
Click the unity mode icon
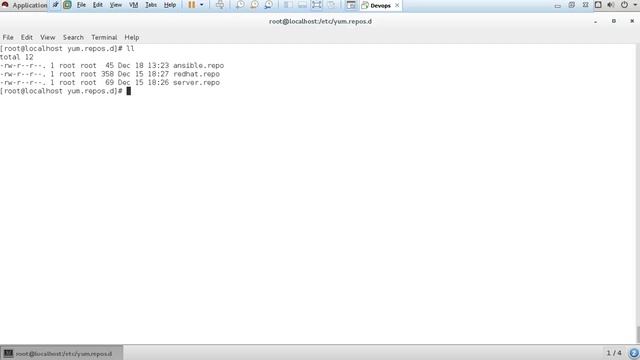(331, 5)
